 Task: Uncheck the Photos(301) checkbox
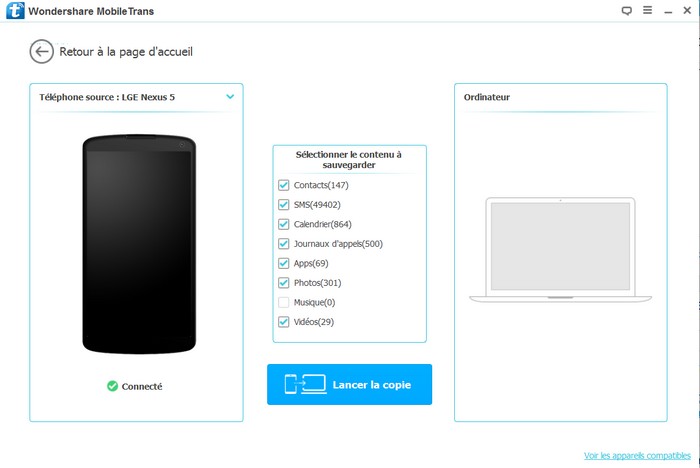click(283, 283)
